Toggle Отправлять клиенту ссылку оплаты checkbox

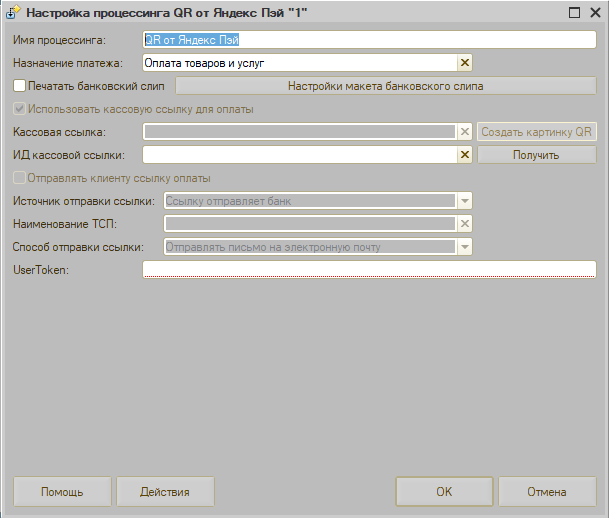20,178
